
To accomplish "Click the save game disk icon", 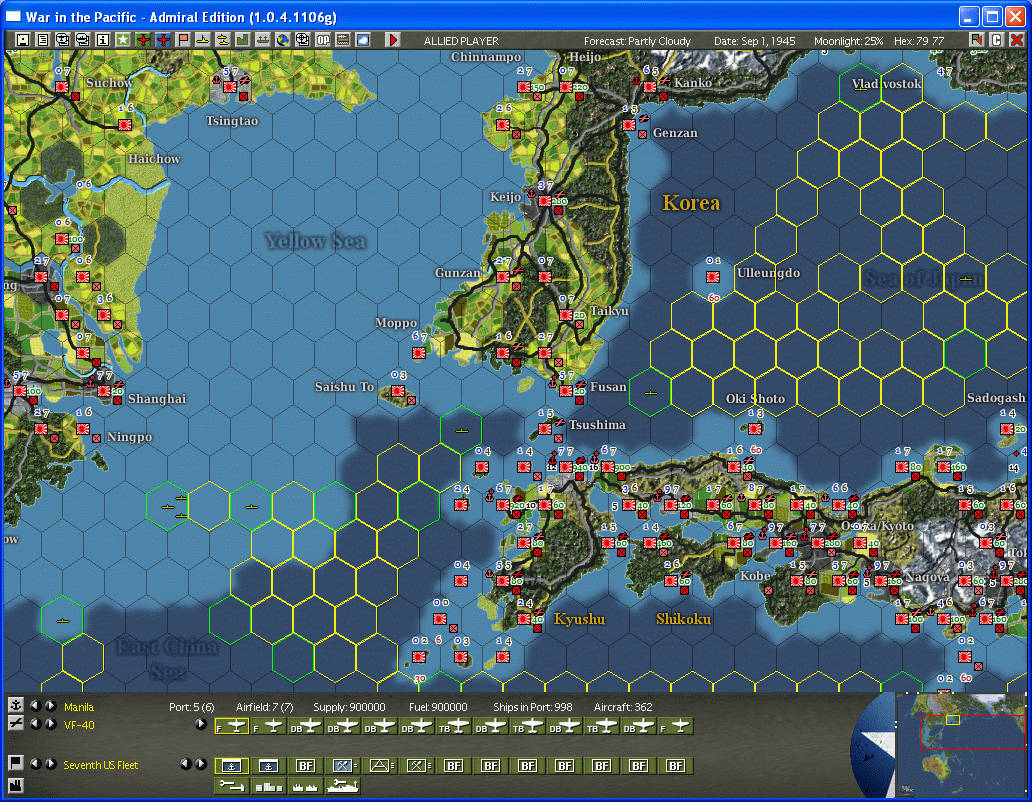I will point(22,39).
